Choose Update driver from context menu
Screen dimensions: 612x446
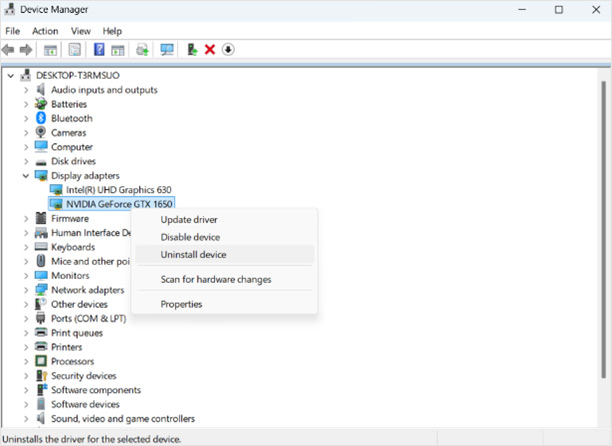pos(224,220)
